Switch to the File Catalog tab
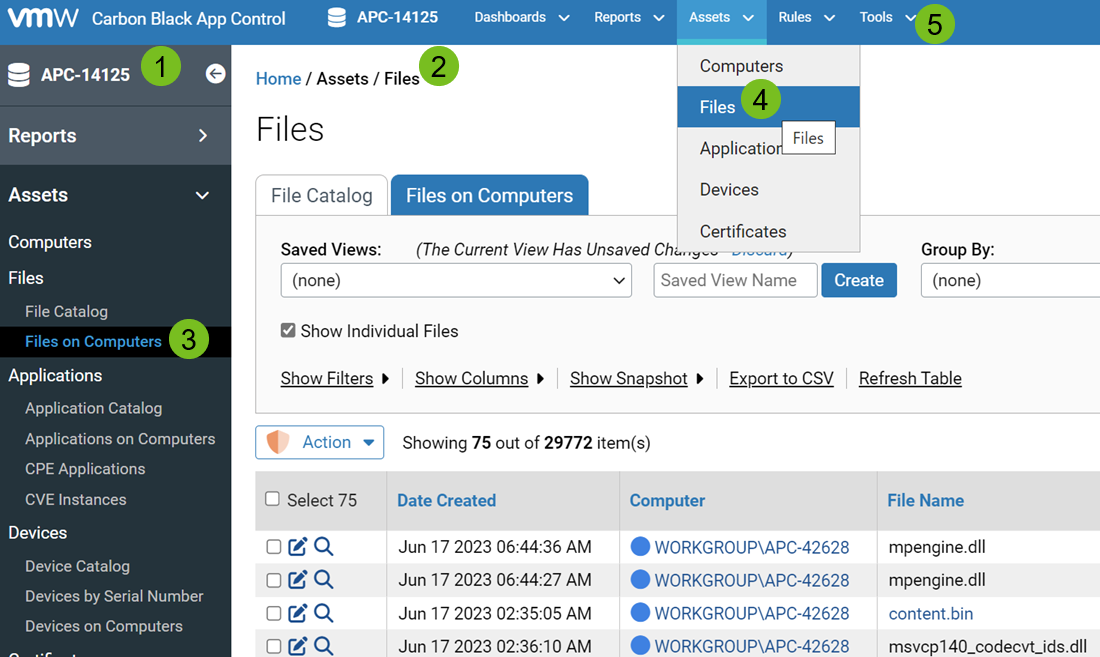Screen dimensions: 1100x657 [321, 195]
